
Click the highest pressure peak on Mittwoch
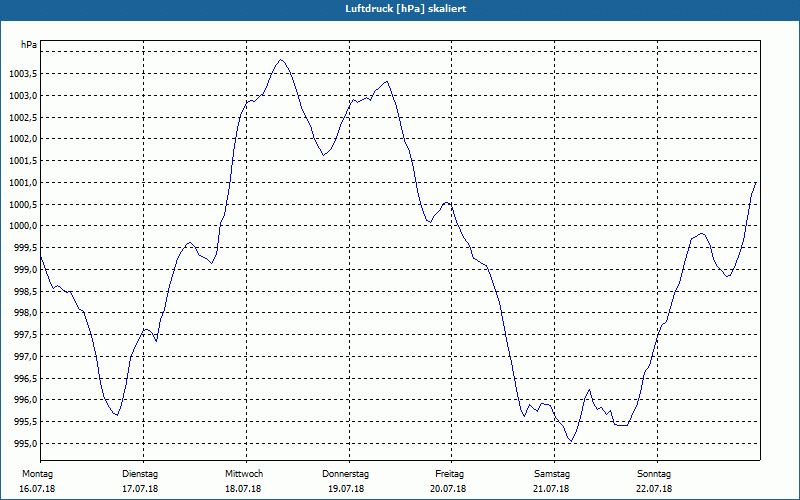pyautogui.click(x=281, y=60)
